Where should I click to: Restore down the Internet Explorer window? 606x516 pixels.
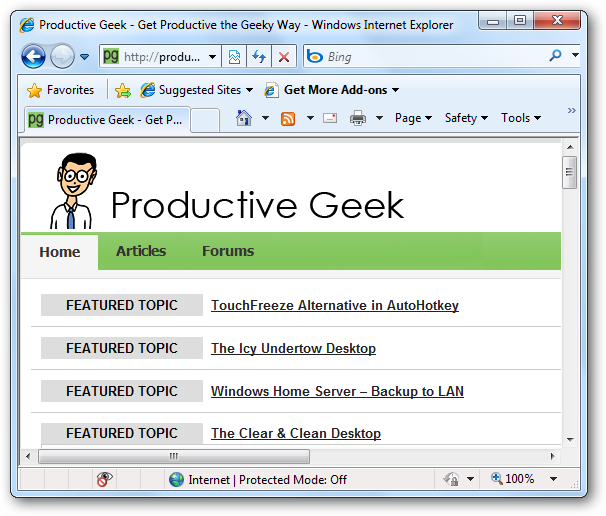click(x=520, y=20)
